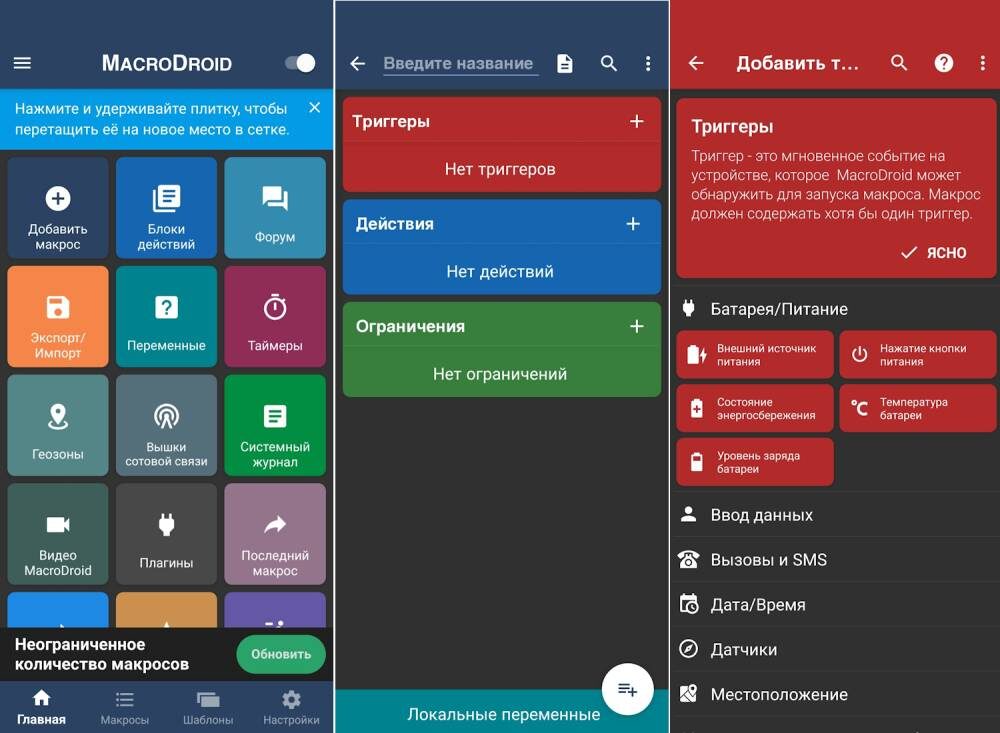Go back from the Добавить триггер screen
Viewport: 1000px width, 733px height.
[x=696, y=63]
